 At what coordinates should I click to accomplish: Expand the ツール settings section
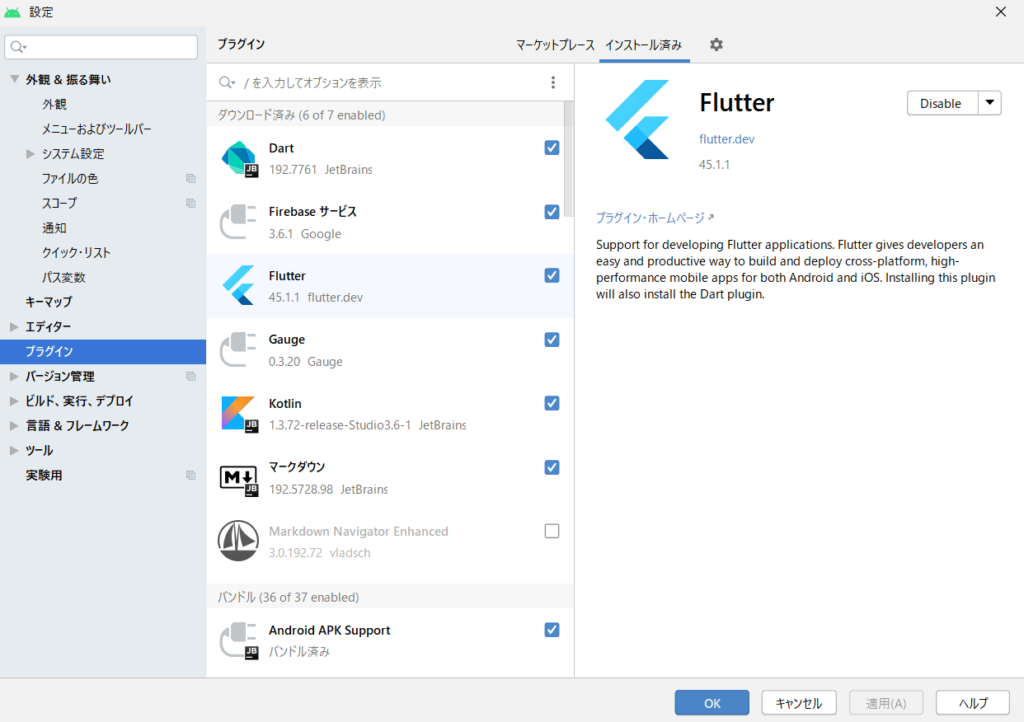[14, 450]
